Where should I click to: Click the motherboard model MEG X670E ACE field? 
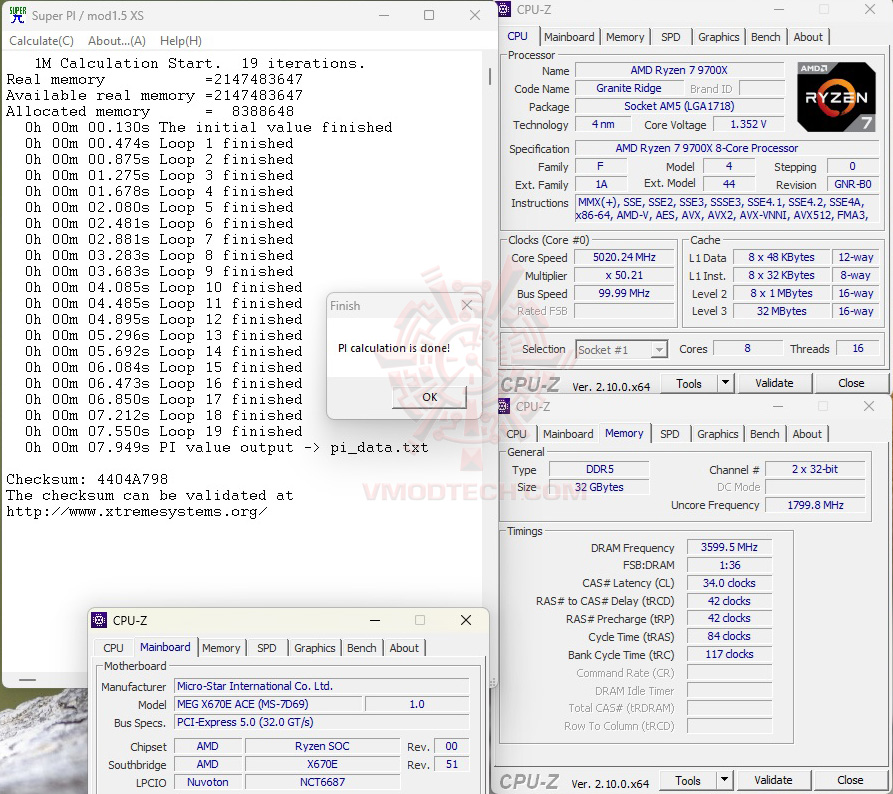(268, 704)
